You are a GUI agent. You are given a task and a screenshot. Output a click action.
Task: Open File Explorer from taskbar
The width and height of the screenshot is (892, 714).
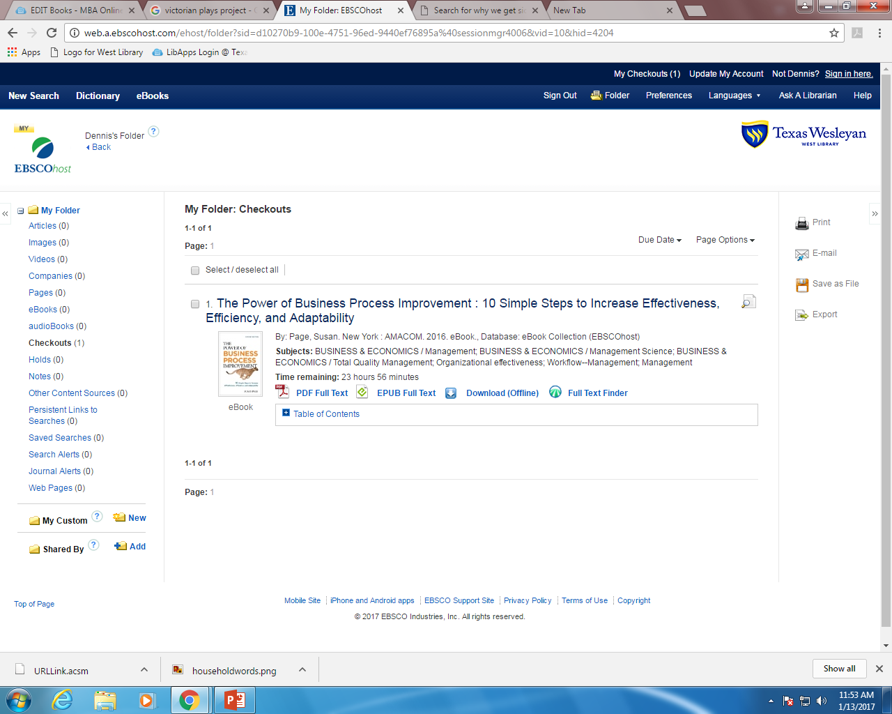pyautogui.click(x=105, y=700)
